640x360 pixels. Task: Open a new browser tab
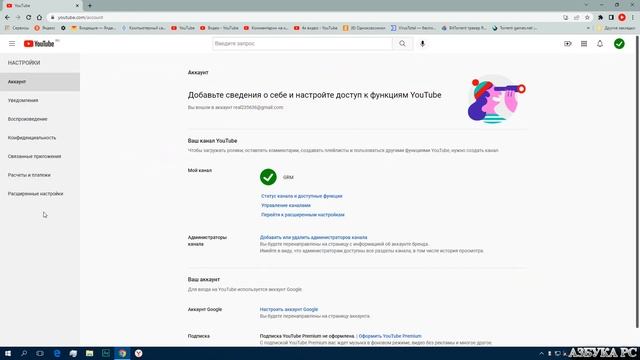pos(90,6)
